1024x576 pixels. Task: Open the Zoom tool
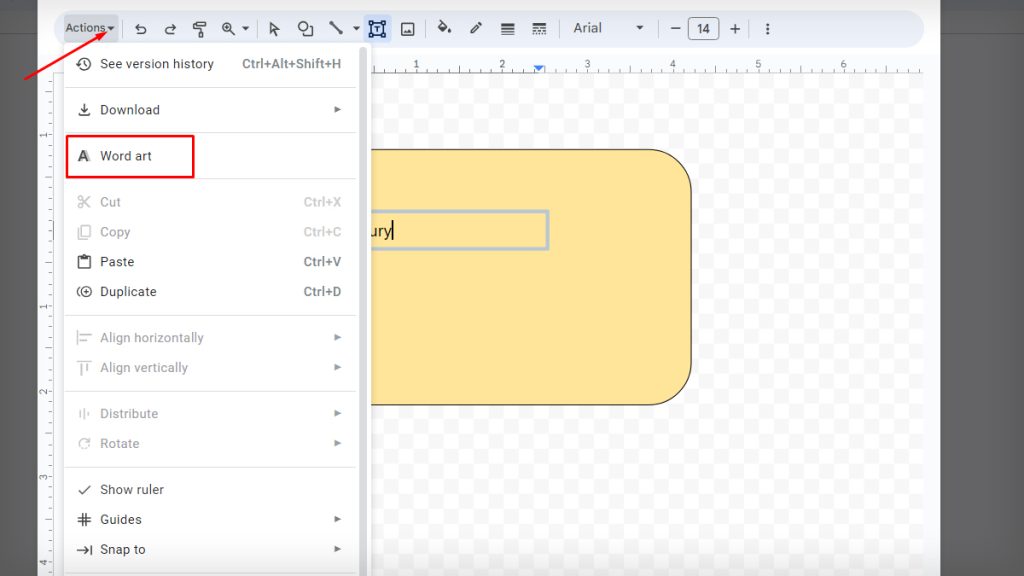[228, 28]
